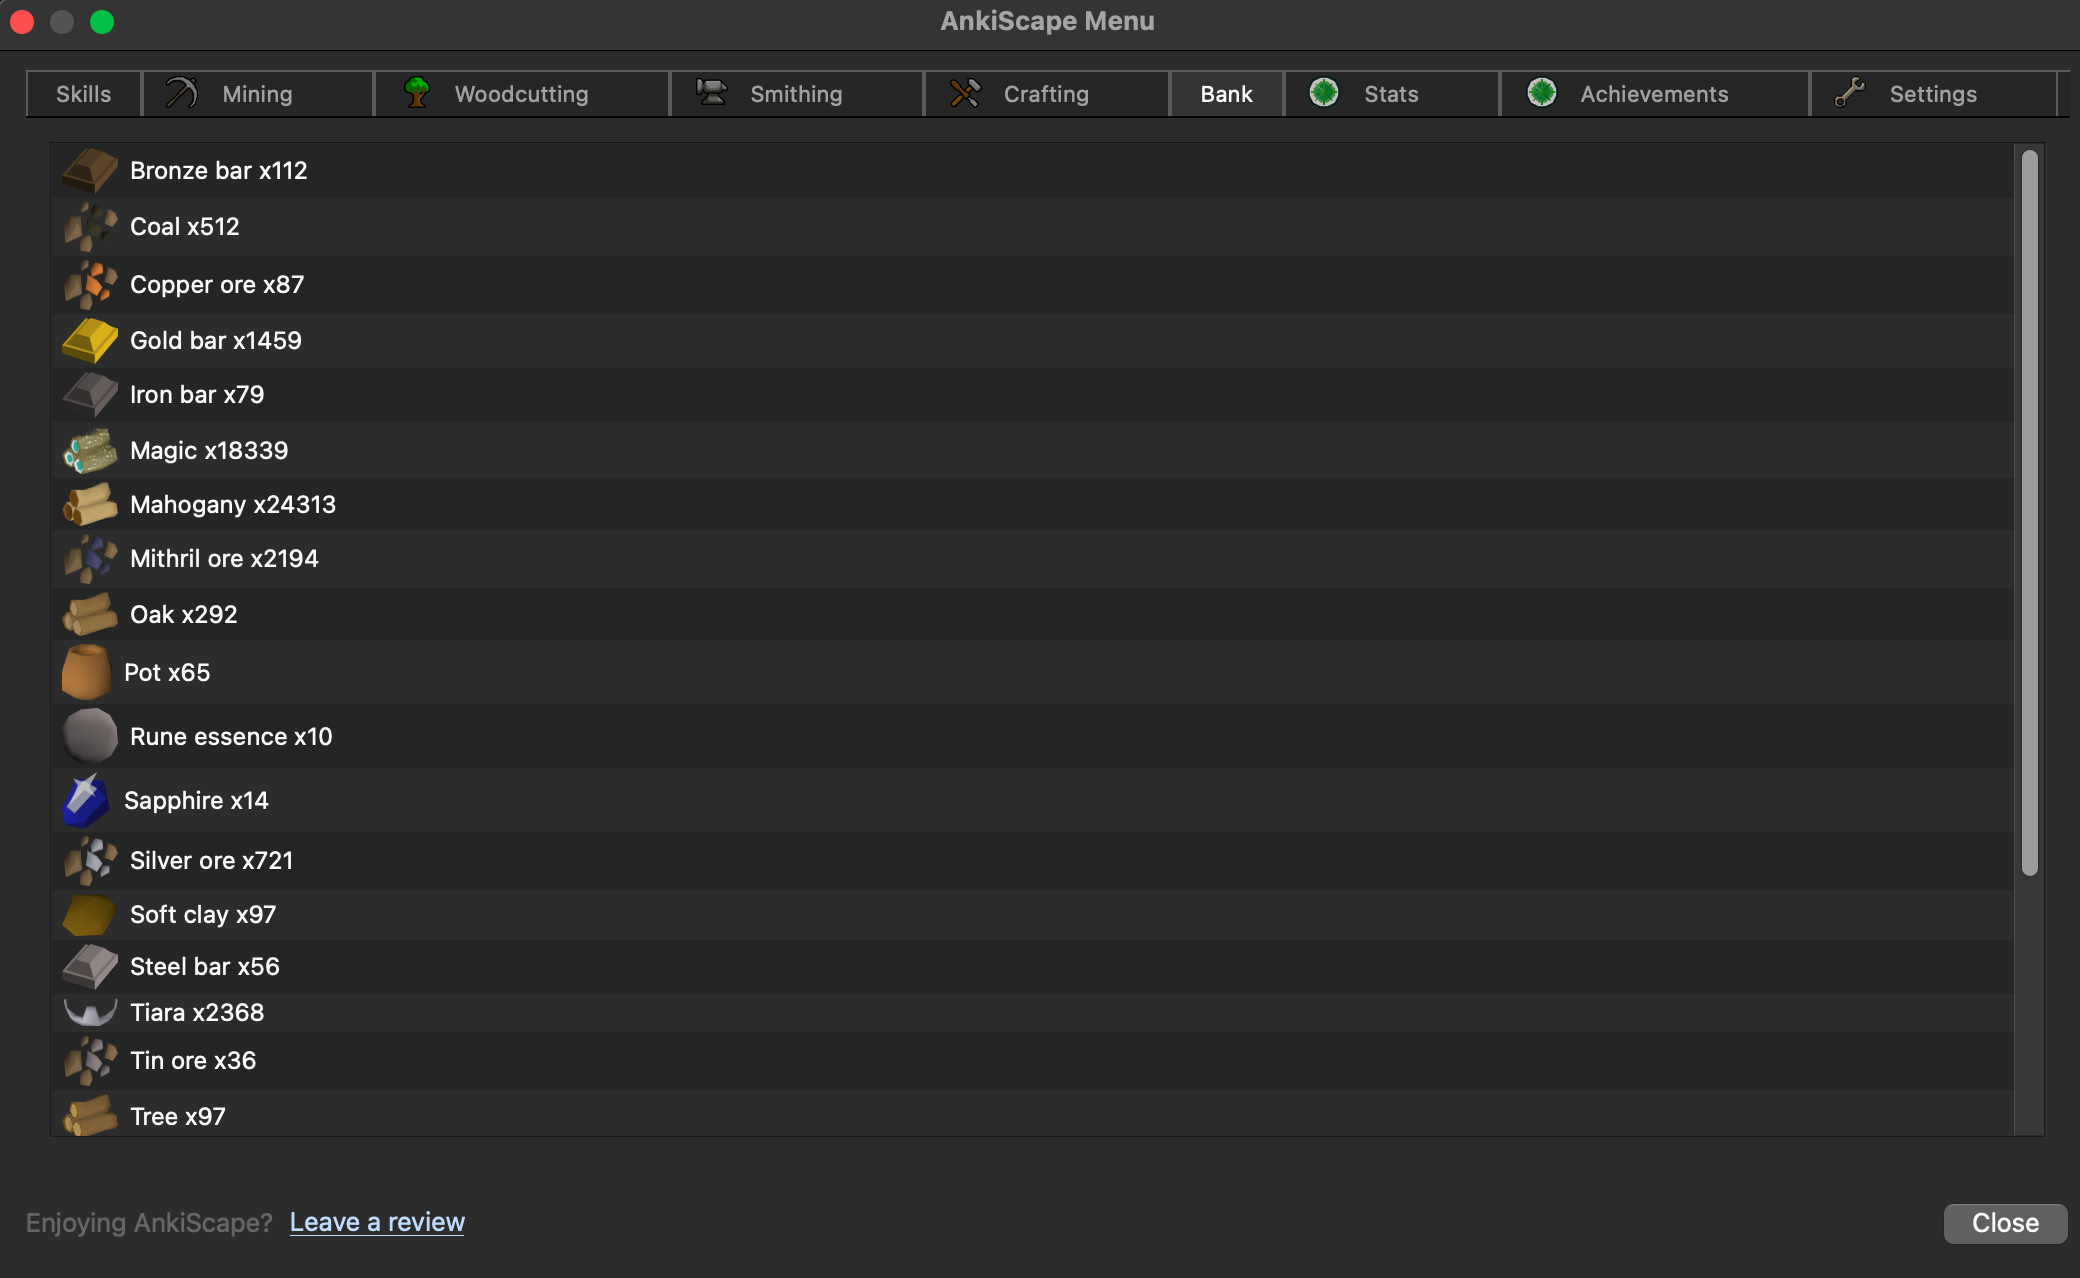Click the Mining pickaxe icon

(x=180, y=93)
